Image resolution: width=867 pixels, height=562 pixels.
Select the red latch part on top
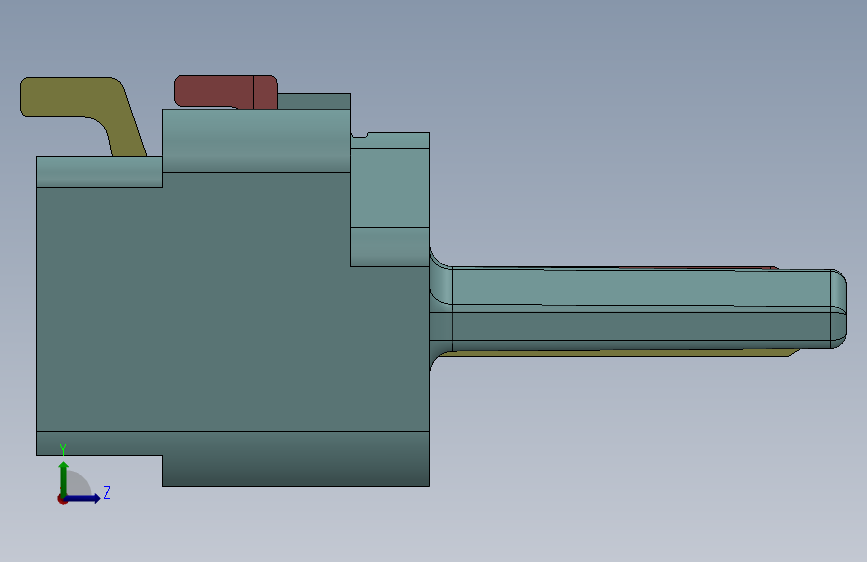(x=226, y=91)
